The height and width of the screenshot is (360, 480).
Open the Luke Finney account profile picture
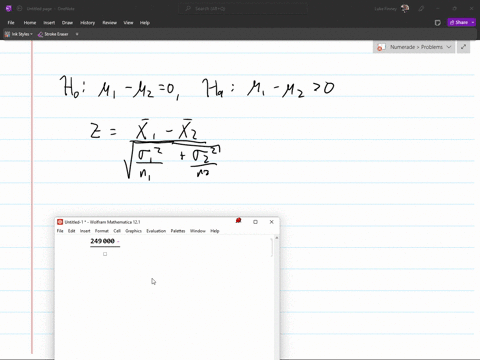[x=405, y=9]
